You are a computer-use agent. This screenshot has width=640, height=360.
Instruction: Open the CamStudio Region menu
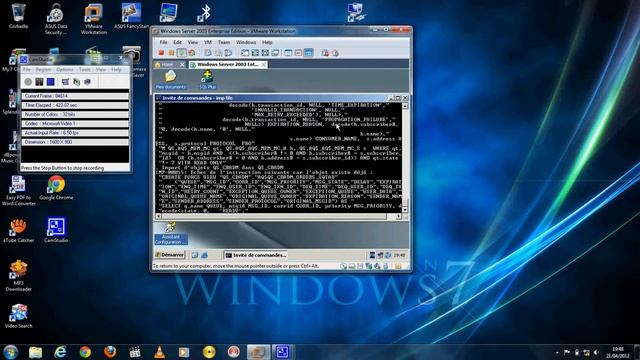click(43, 70)
